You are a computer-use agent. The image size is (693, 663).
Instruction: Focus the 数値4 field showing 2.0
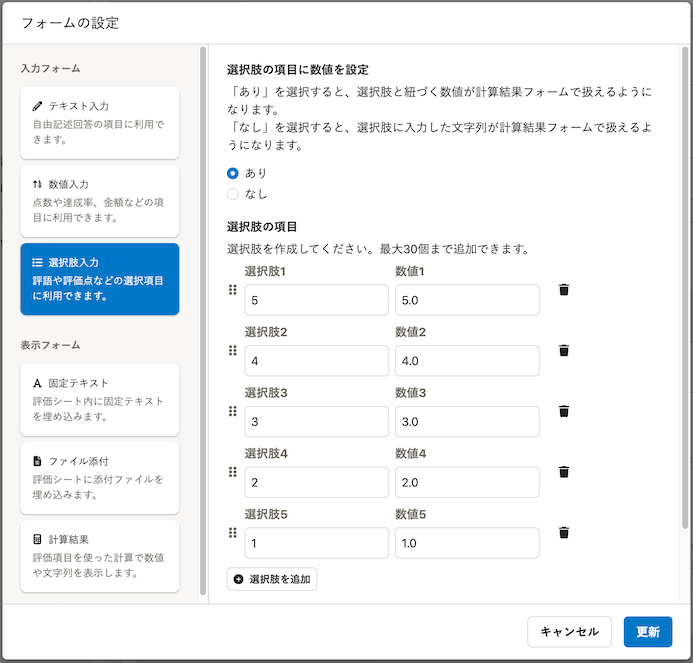click(467, 482)
